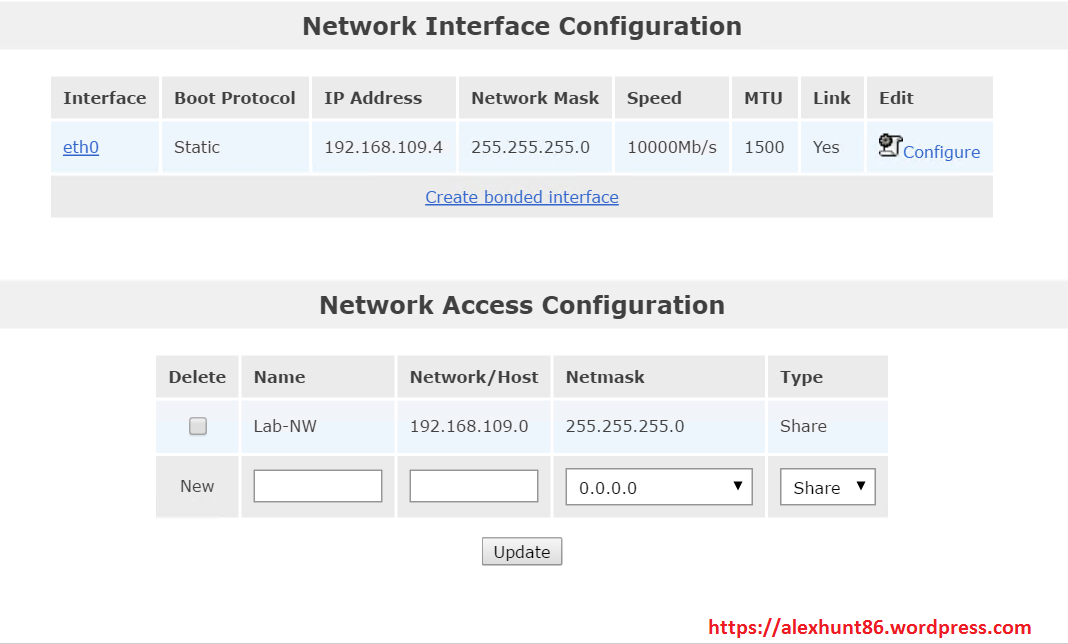
Task: Click the configure icon beside eth0
Action: click(x=890, y=146)
